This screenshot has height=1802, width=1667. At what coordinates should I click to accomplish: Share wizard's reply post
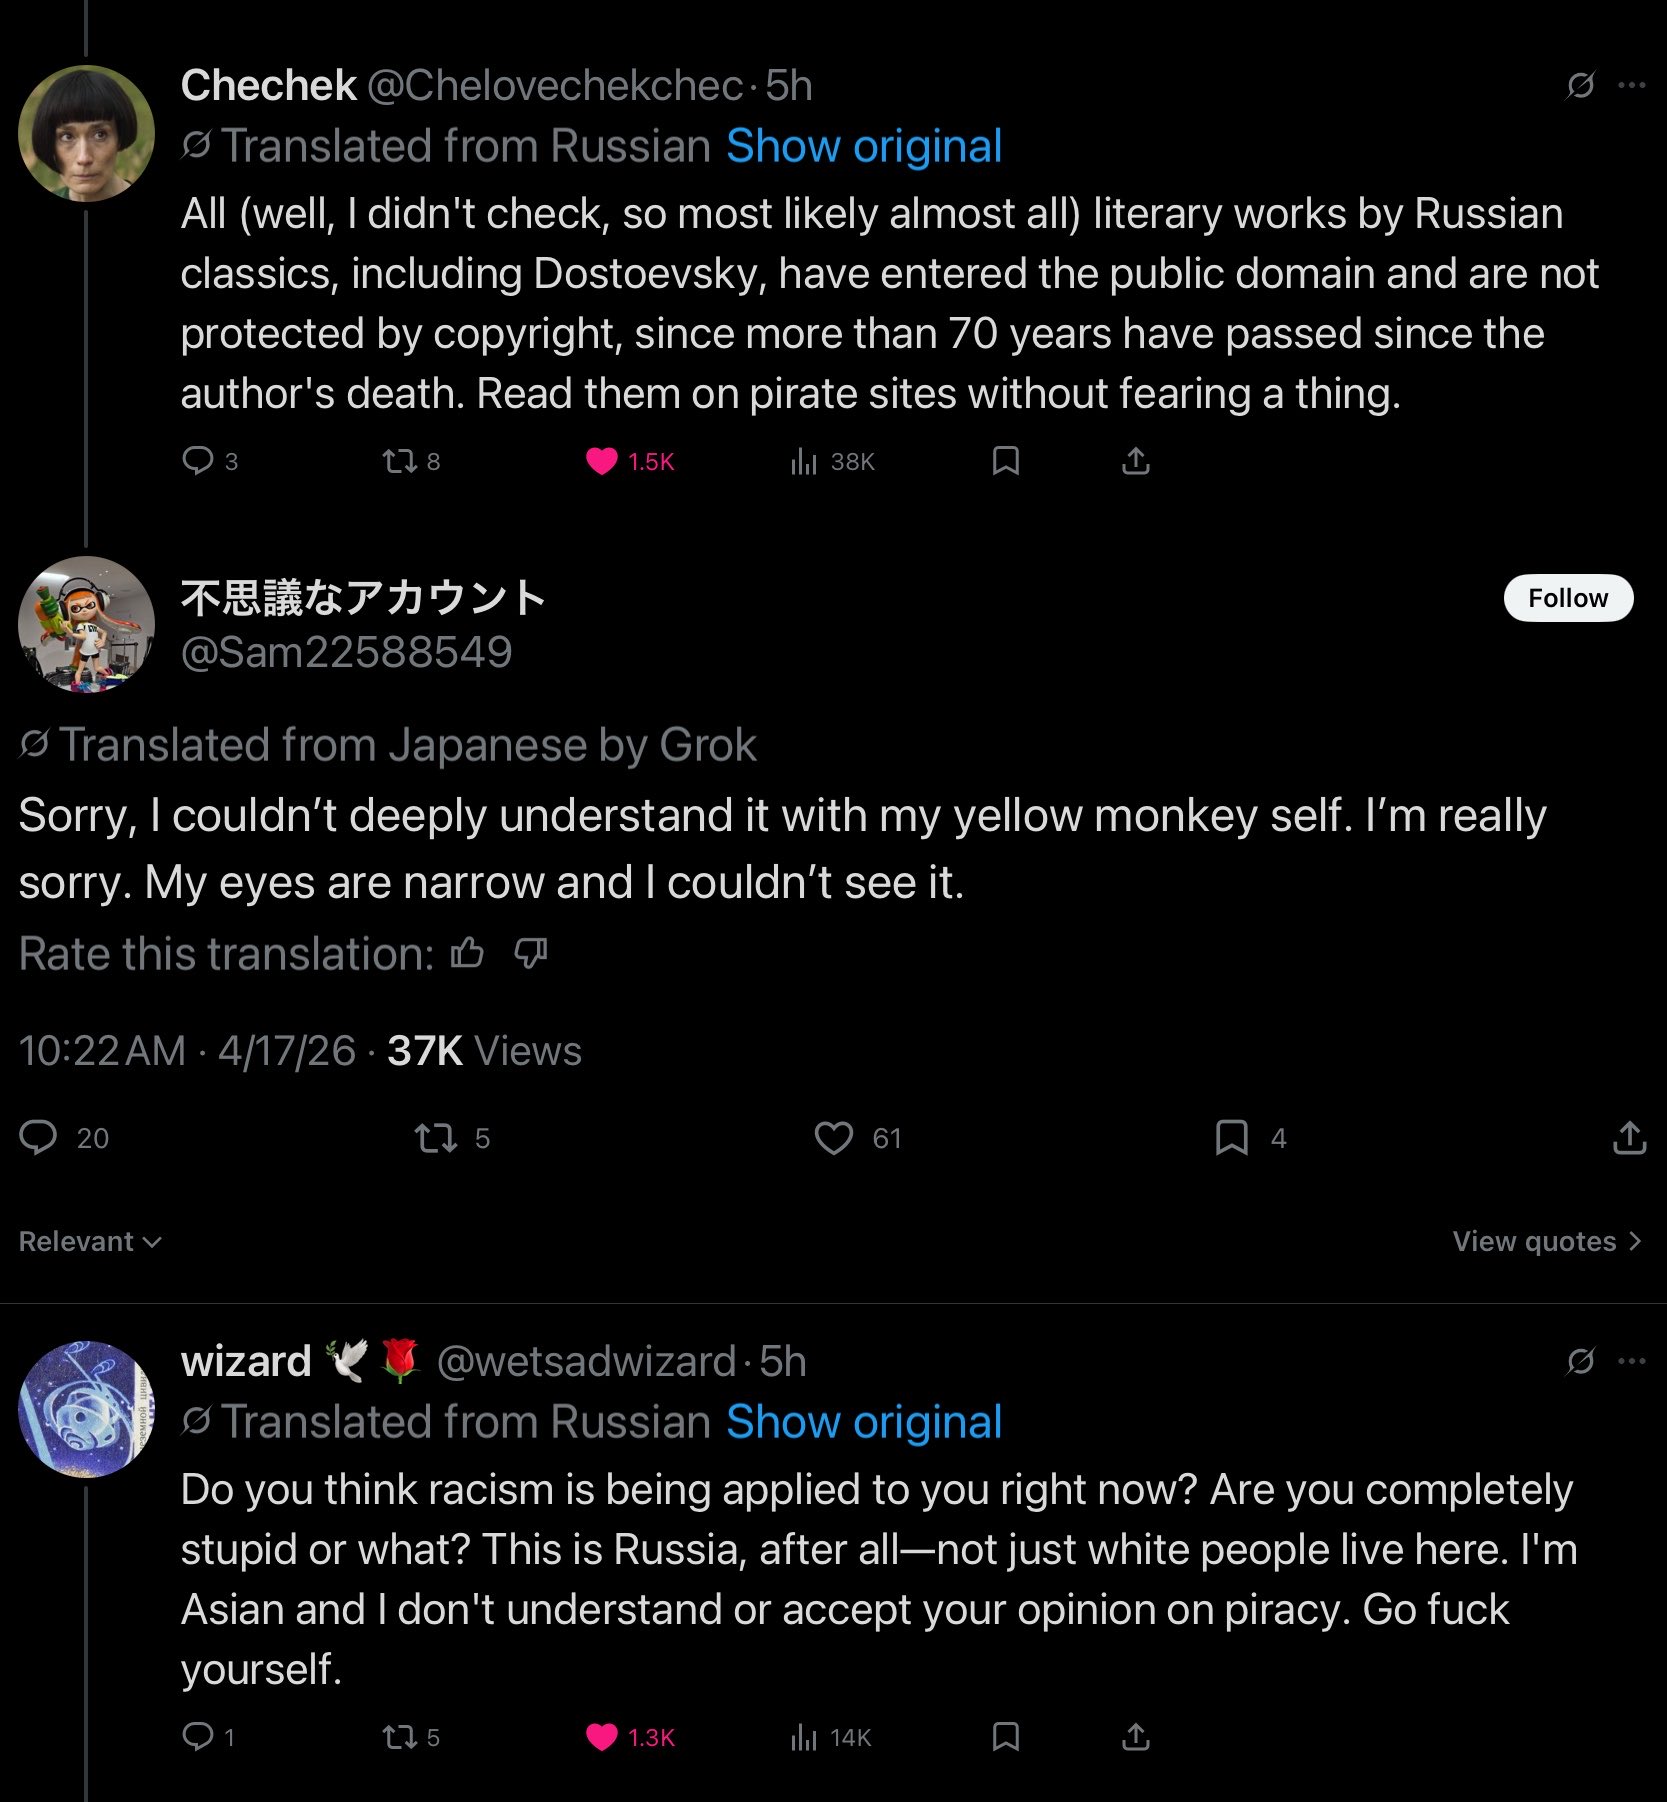pyautogui.click(x=1135, y=1737)
